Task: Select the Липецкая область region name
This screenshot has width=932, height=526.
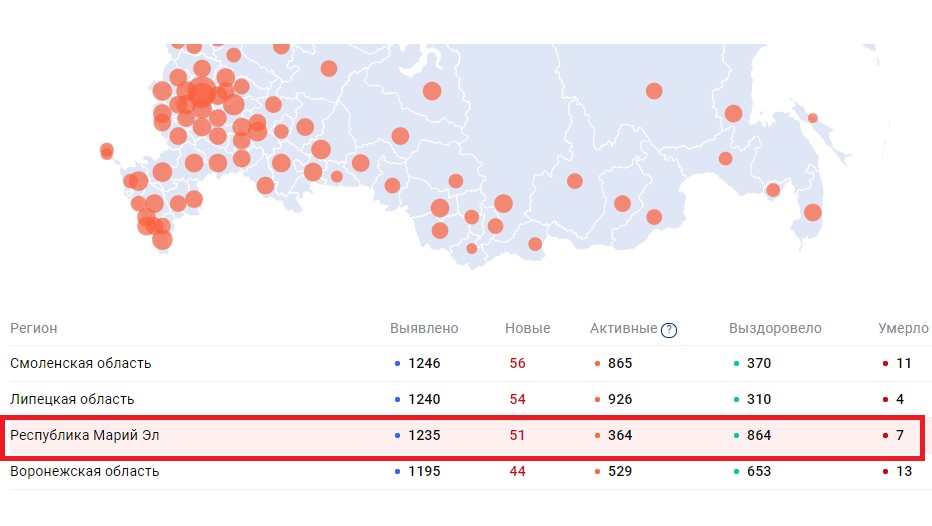Action: click(72, 399)
